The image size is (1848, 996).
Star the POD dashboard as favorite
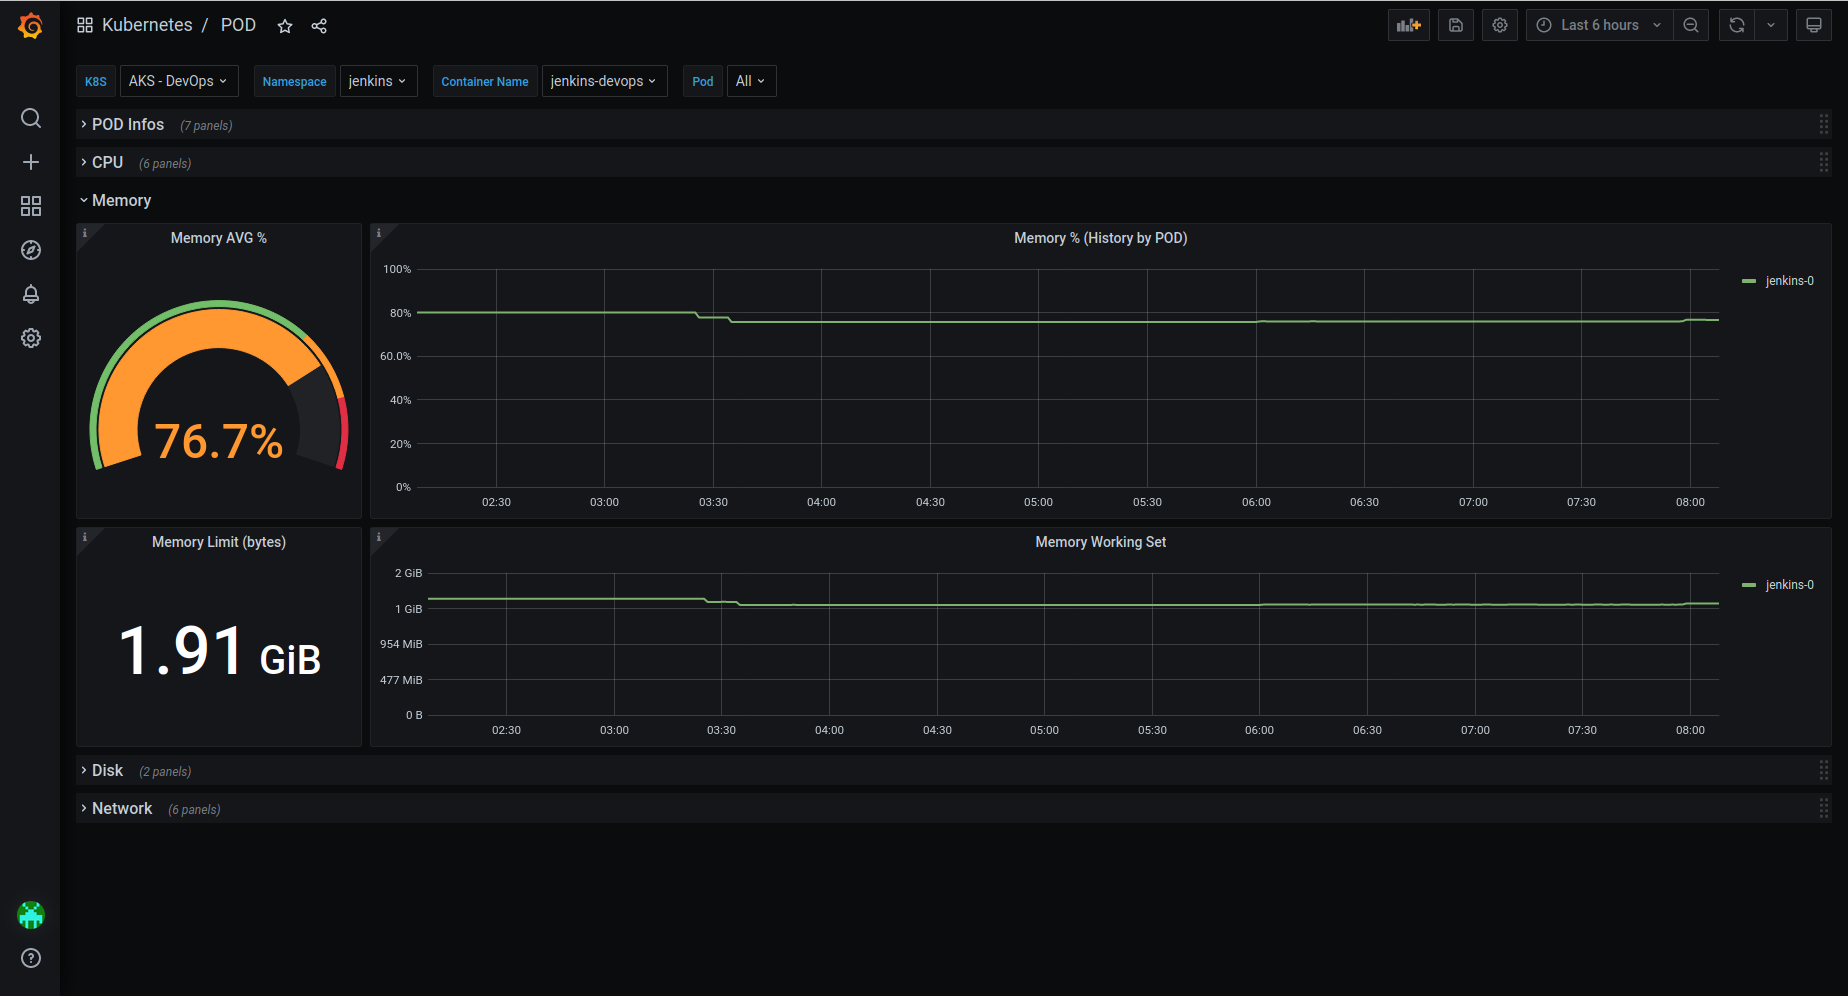pyautogui.click(x=285, y=26)
